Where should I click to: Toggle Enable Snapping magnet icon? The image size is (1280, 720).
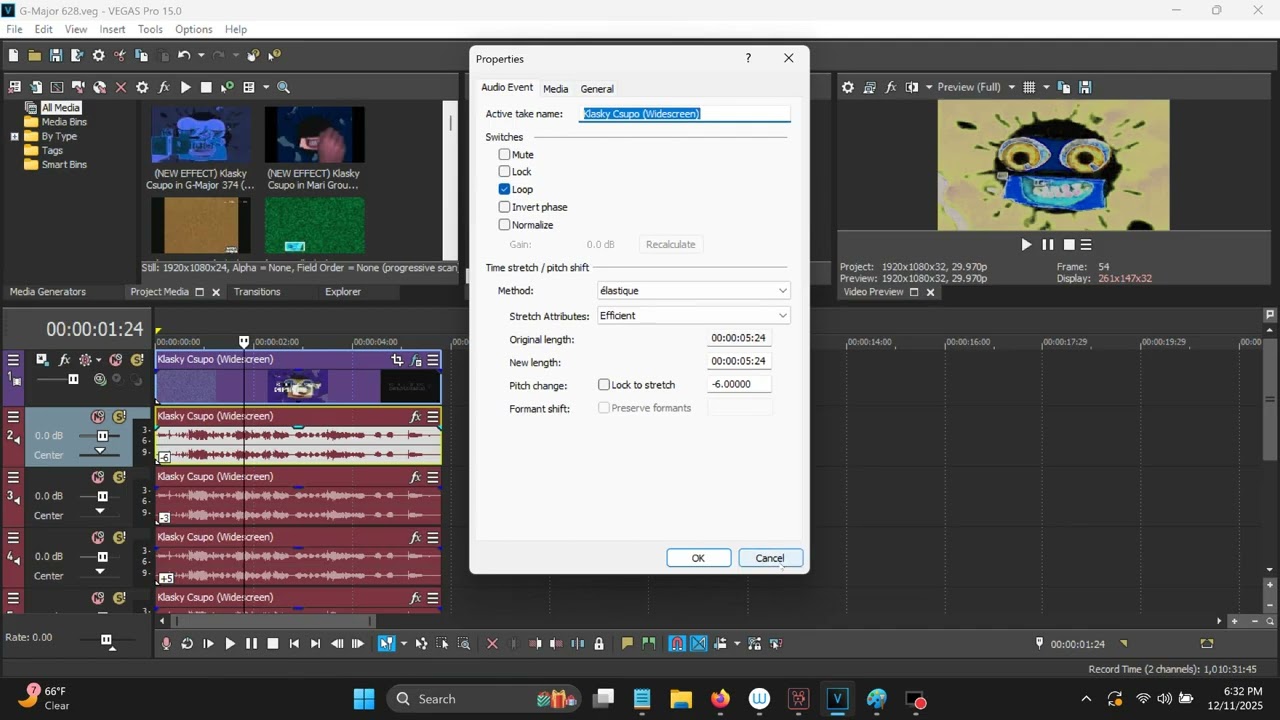click(677, 644)
